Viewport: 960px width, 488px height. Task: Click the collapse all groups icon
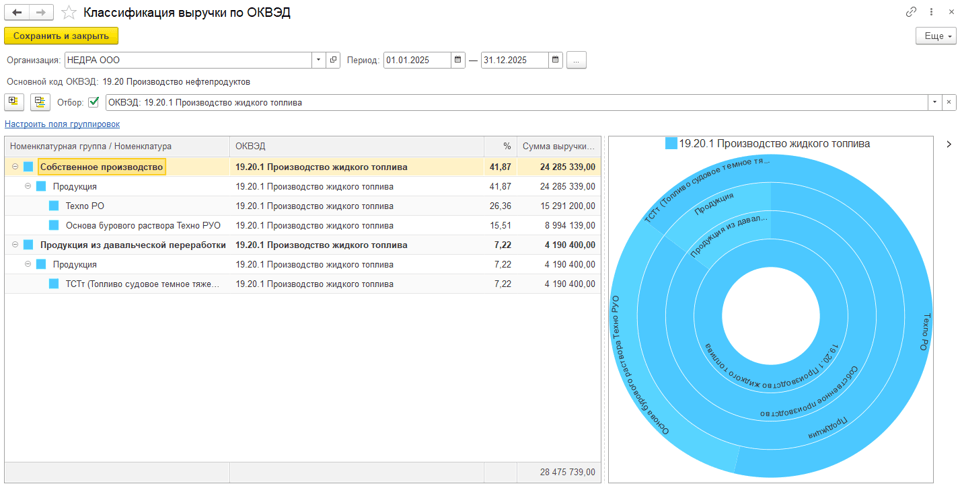[x=40, y=102]
